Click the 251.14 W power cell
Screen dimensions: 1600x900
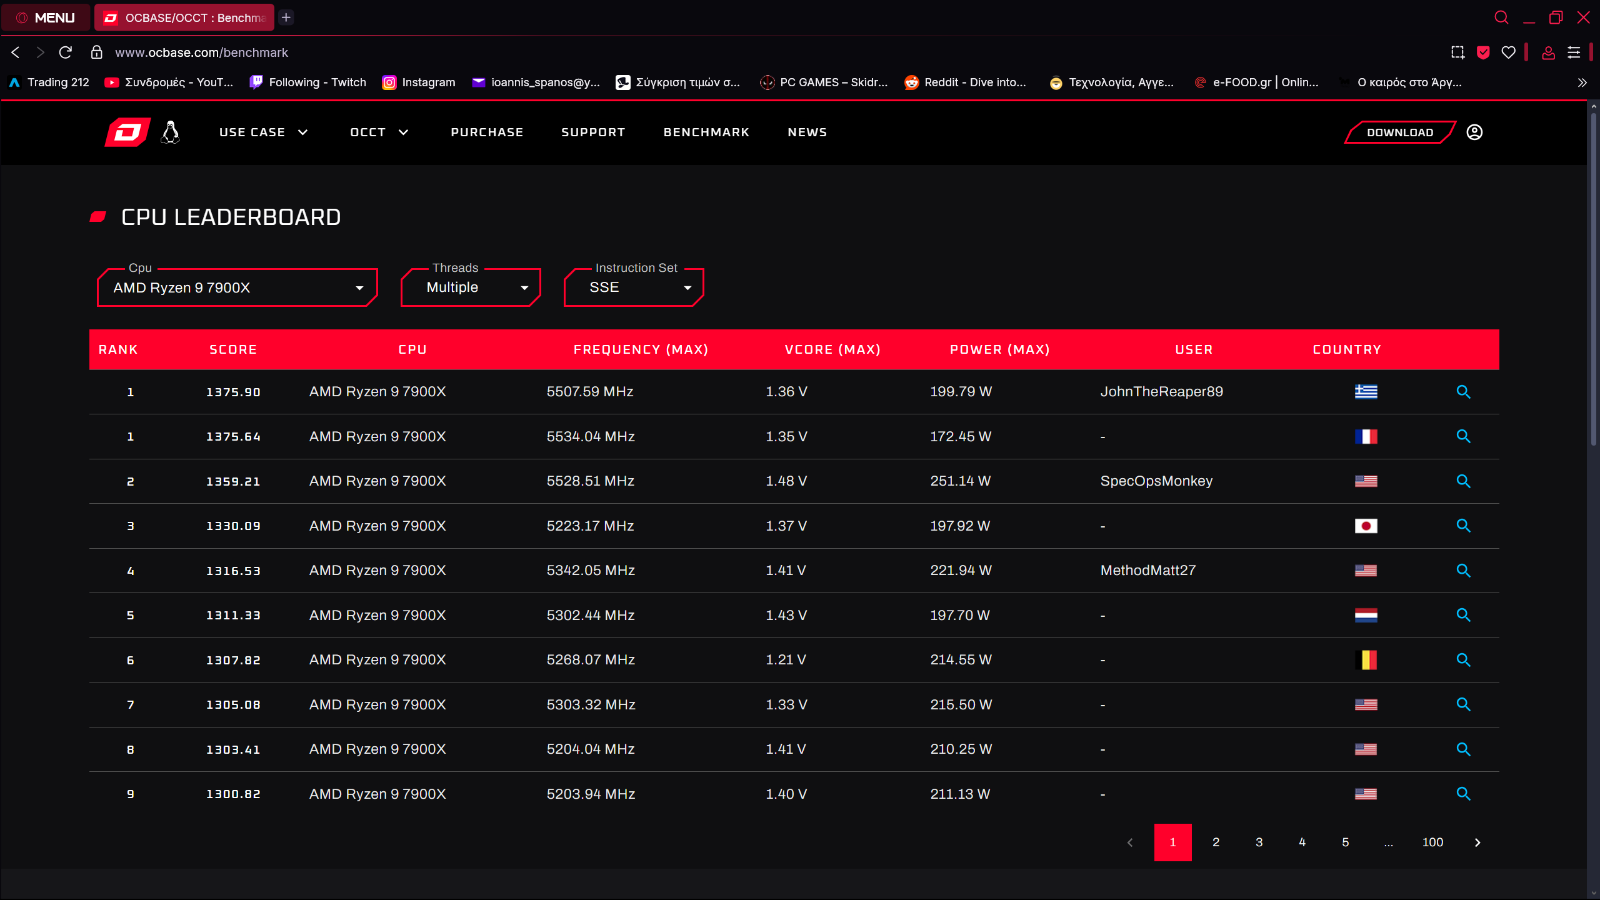click(x=960, y=481)
